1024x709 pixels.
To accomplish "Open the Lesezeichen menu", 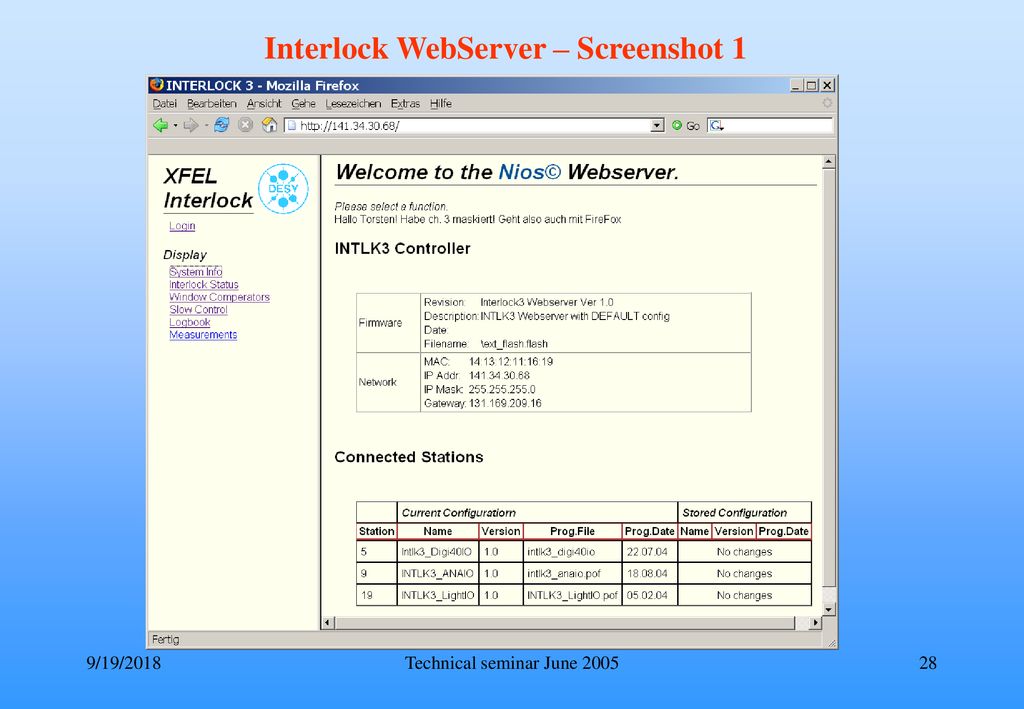I will point(353,104).
